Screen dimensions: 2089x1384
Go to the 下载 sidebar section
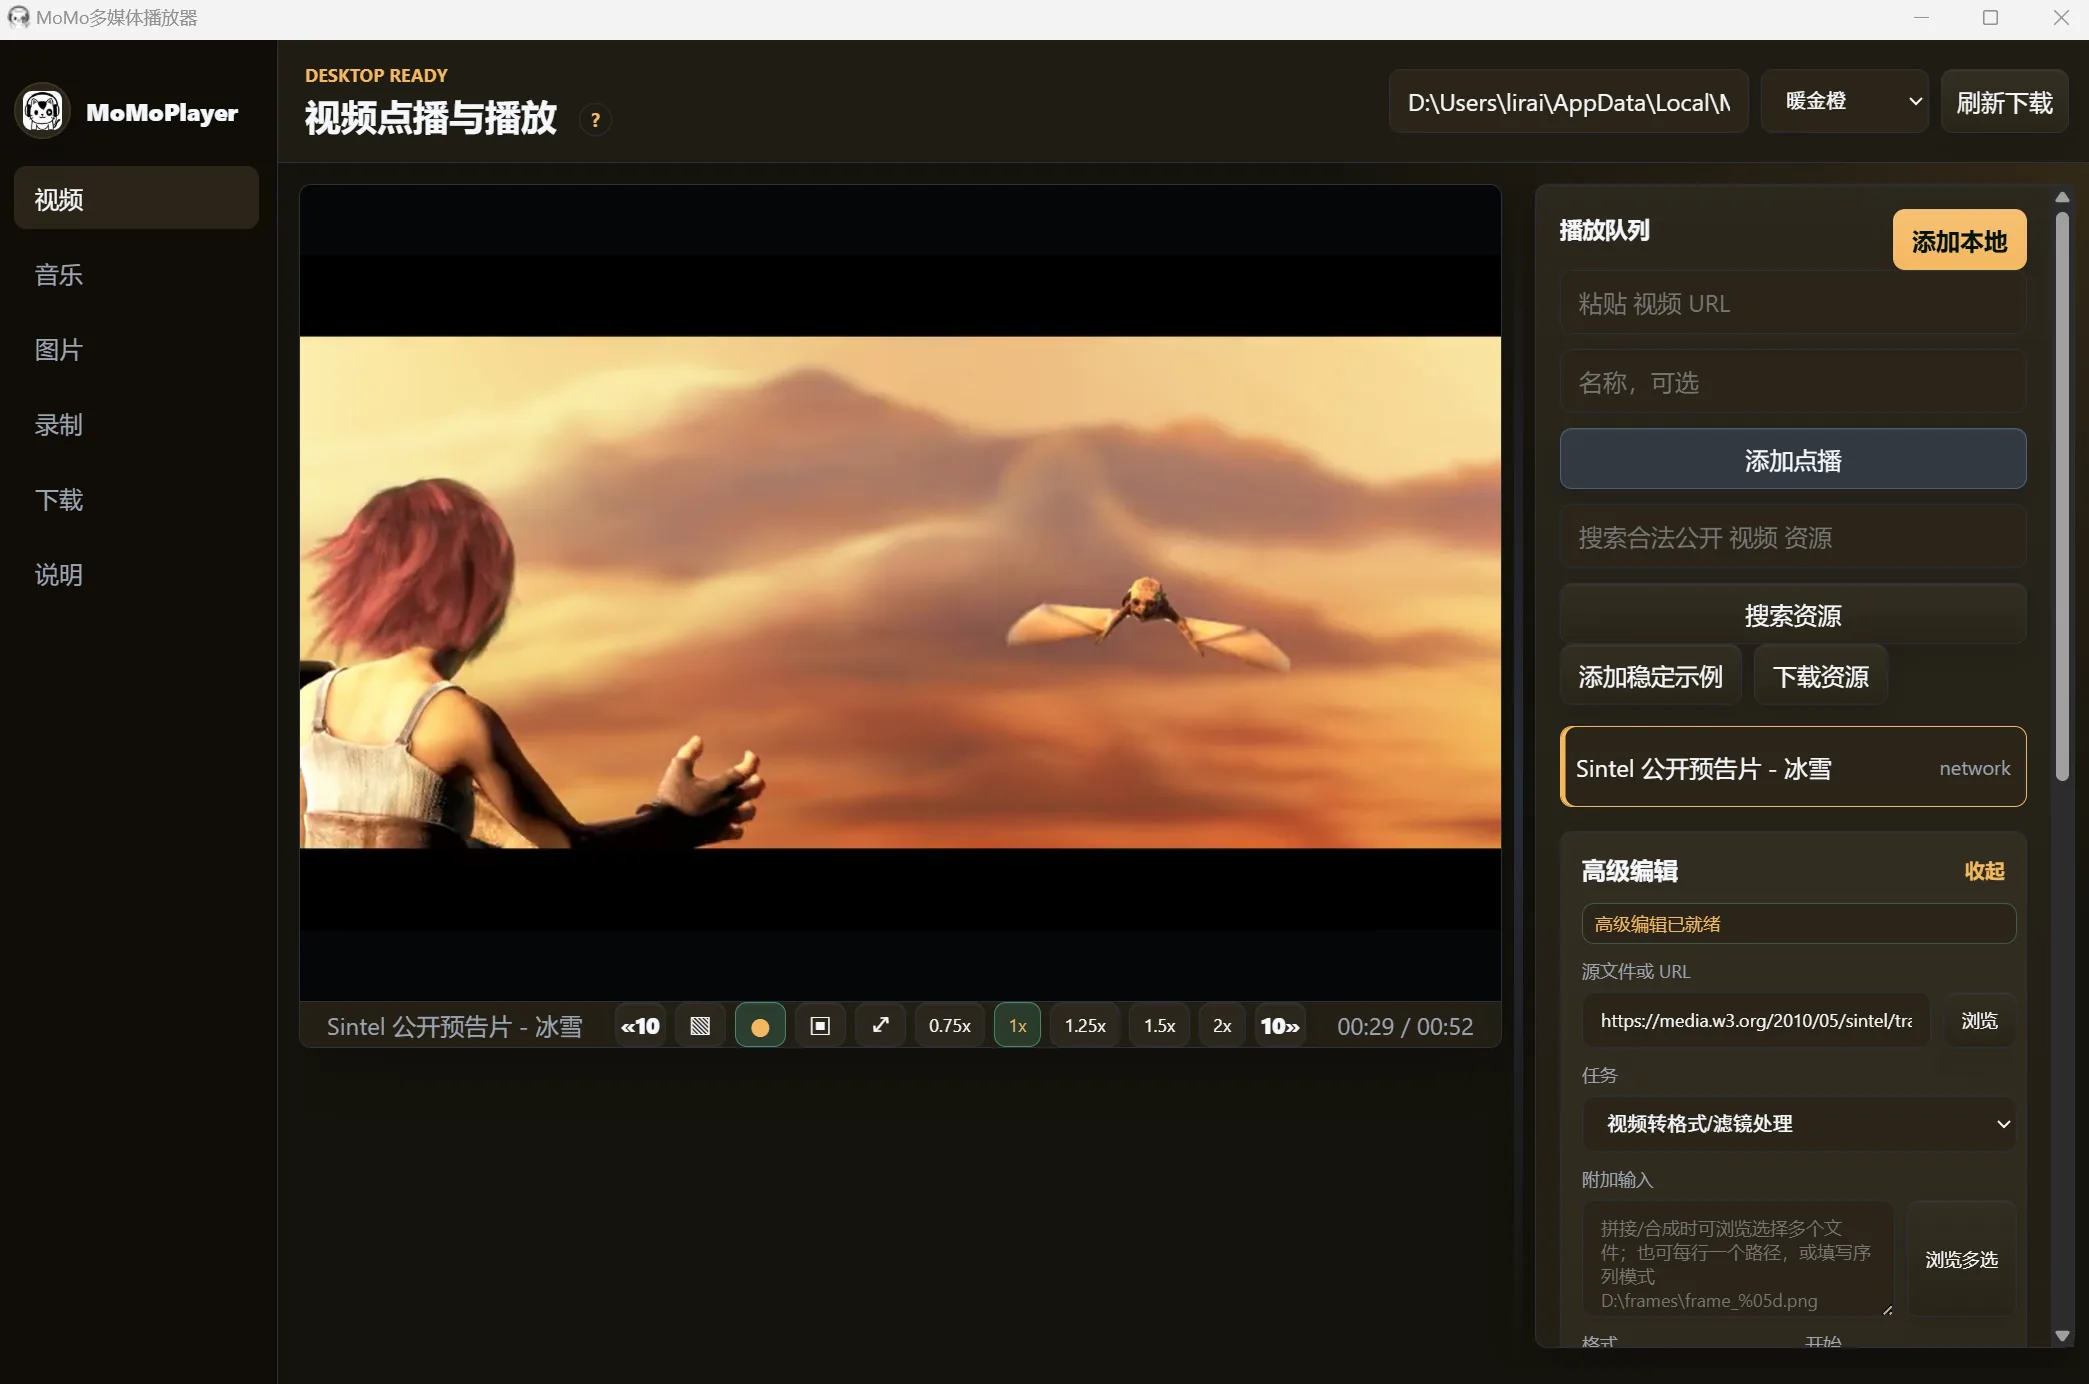tap(136, 499)
